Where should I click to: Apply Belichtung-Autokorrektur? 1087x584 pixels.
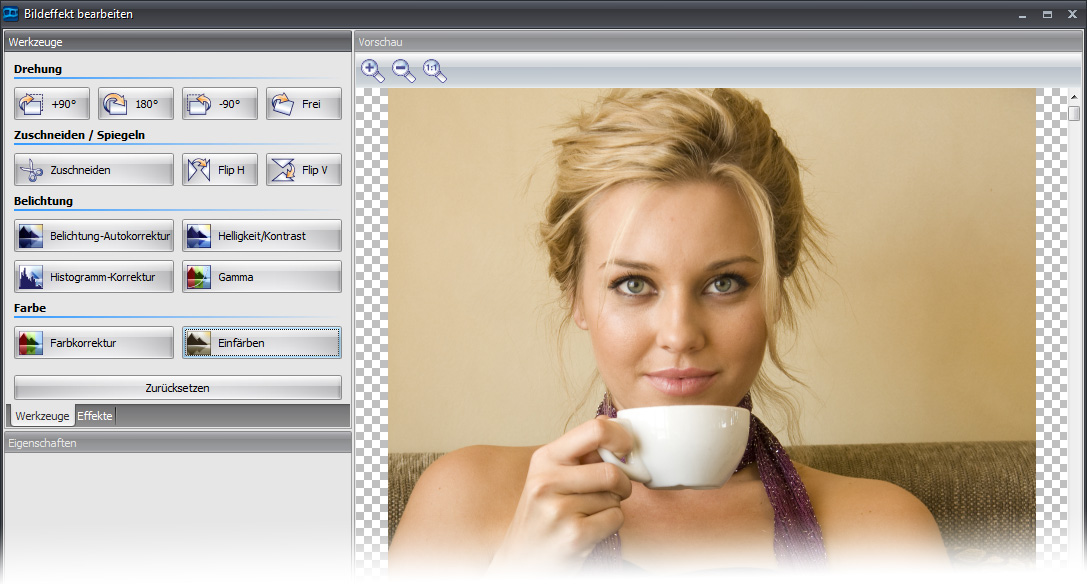(x=94, y=236)
